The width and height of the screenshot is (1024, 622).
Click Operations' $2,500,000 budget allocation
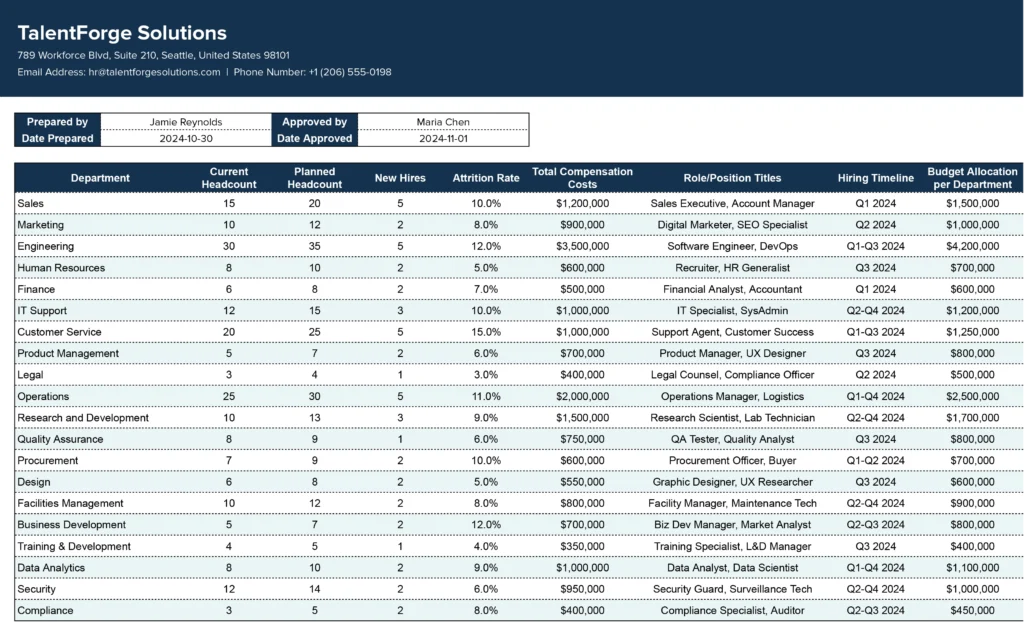click(972, 397)
